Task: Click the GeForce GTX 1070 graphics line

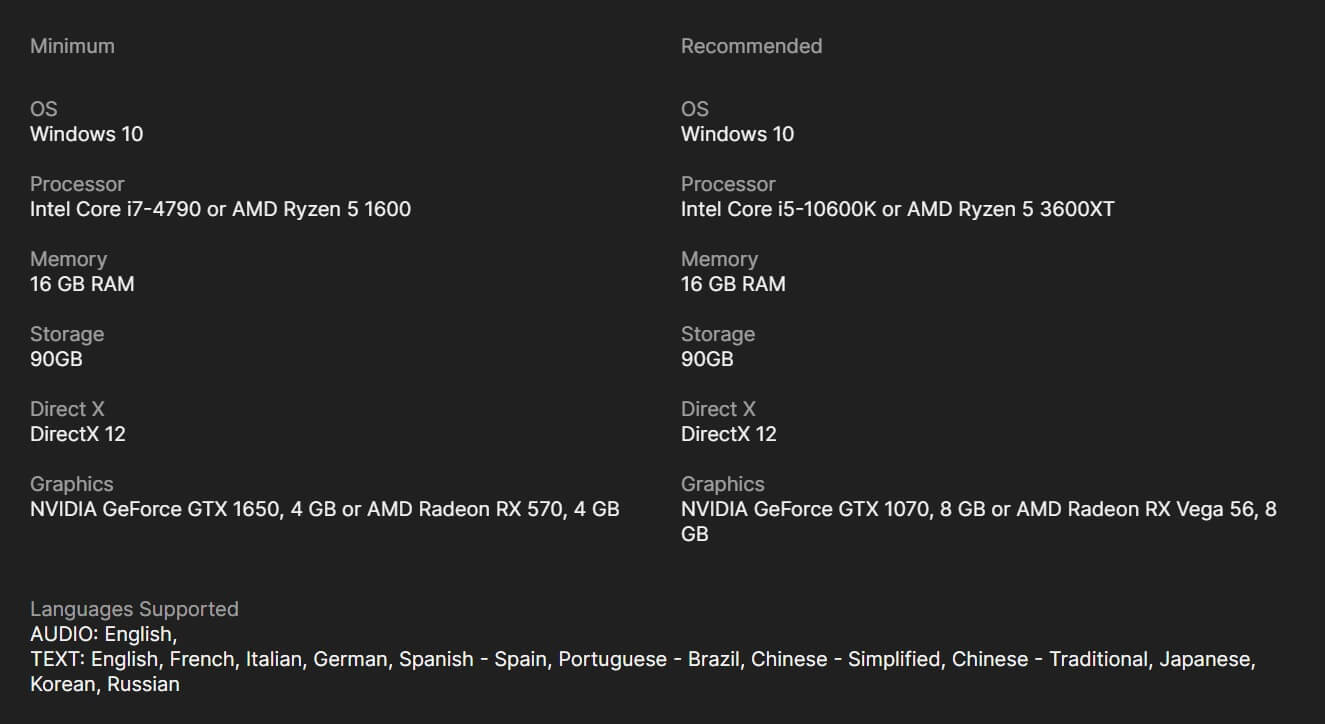Action: coord(978,509)
